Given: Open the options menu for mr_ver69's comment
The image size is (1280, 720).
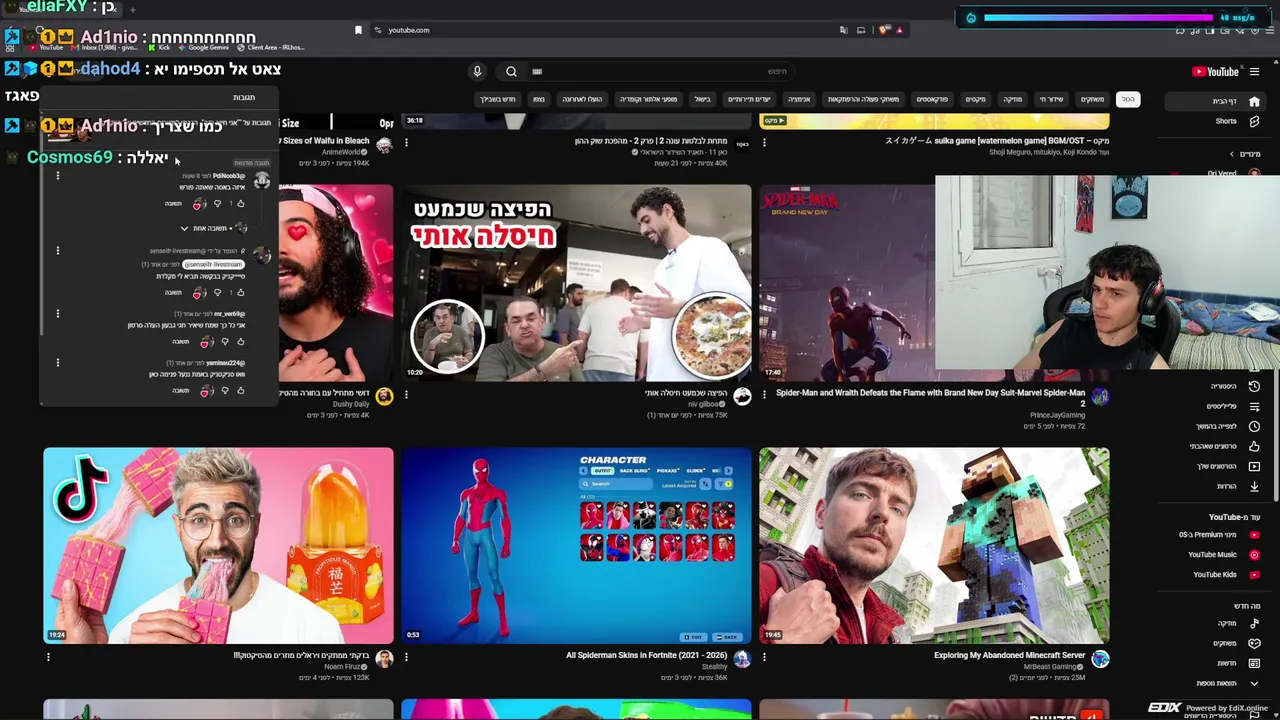Looking at the screenshot, I should tap(58, 313).
